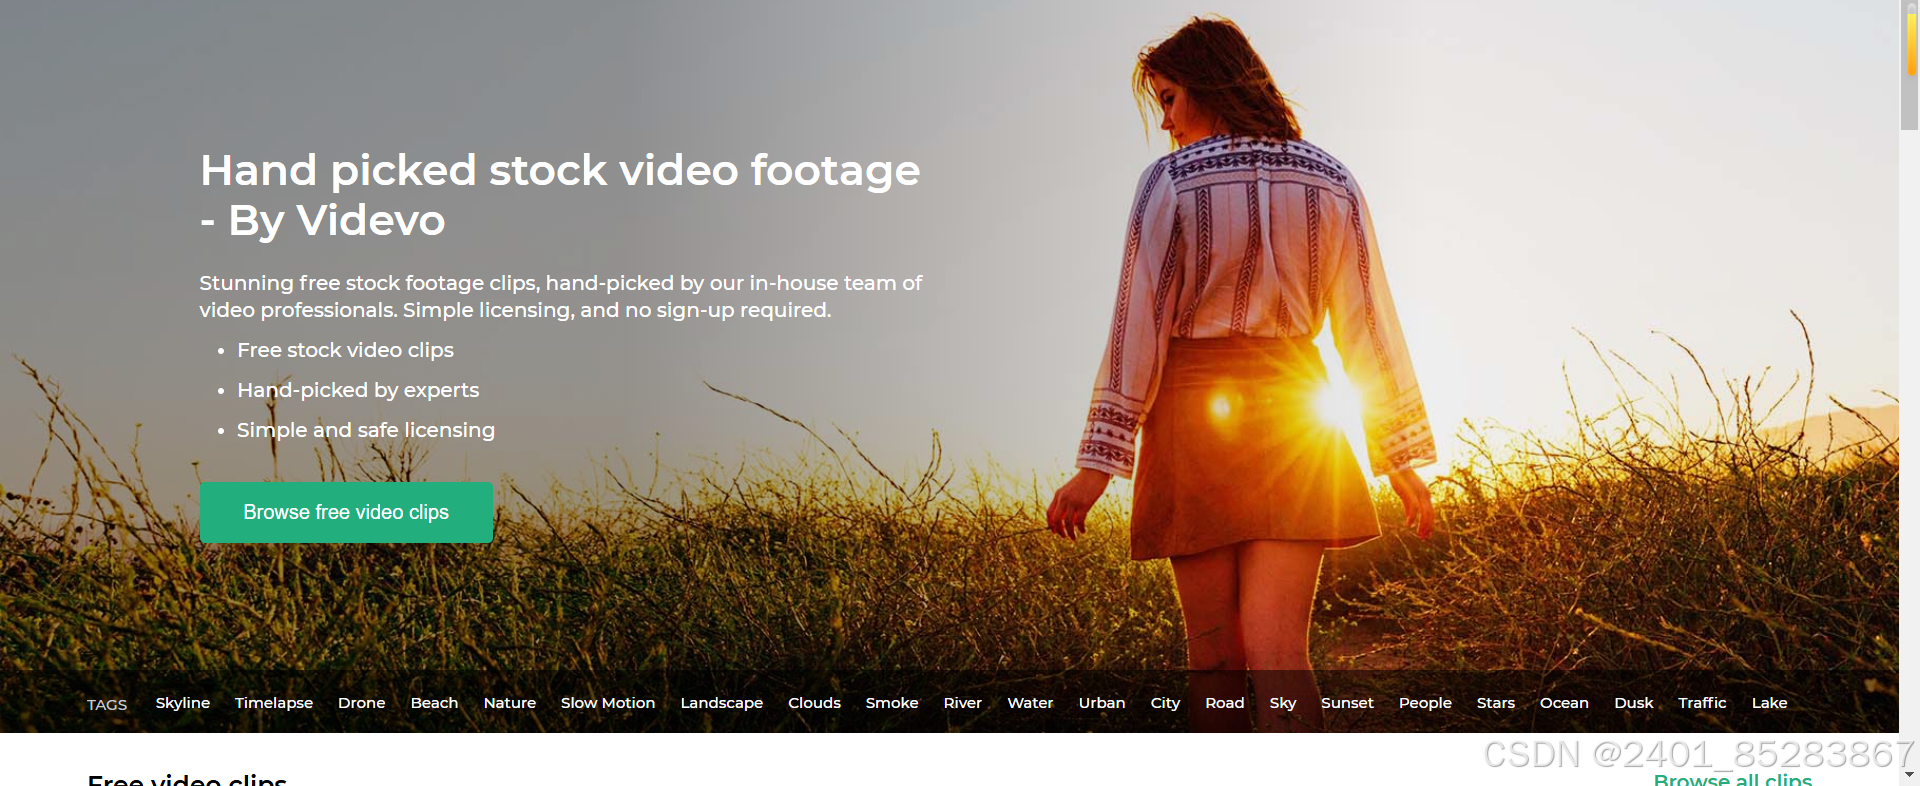Click the Browse free video clips button
This screenshot has width=1920, height=786.
pos(346,513)
